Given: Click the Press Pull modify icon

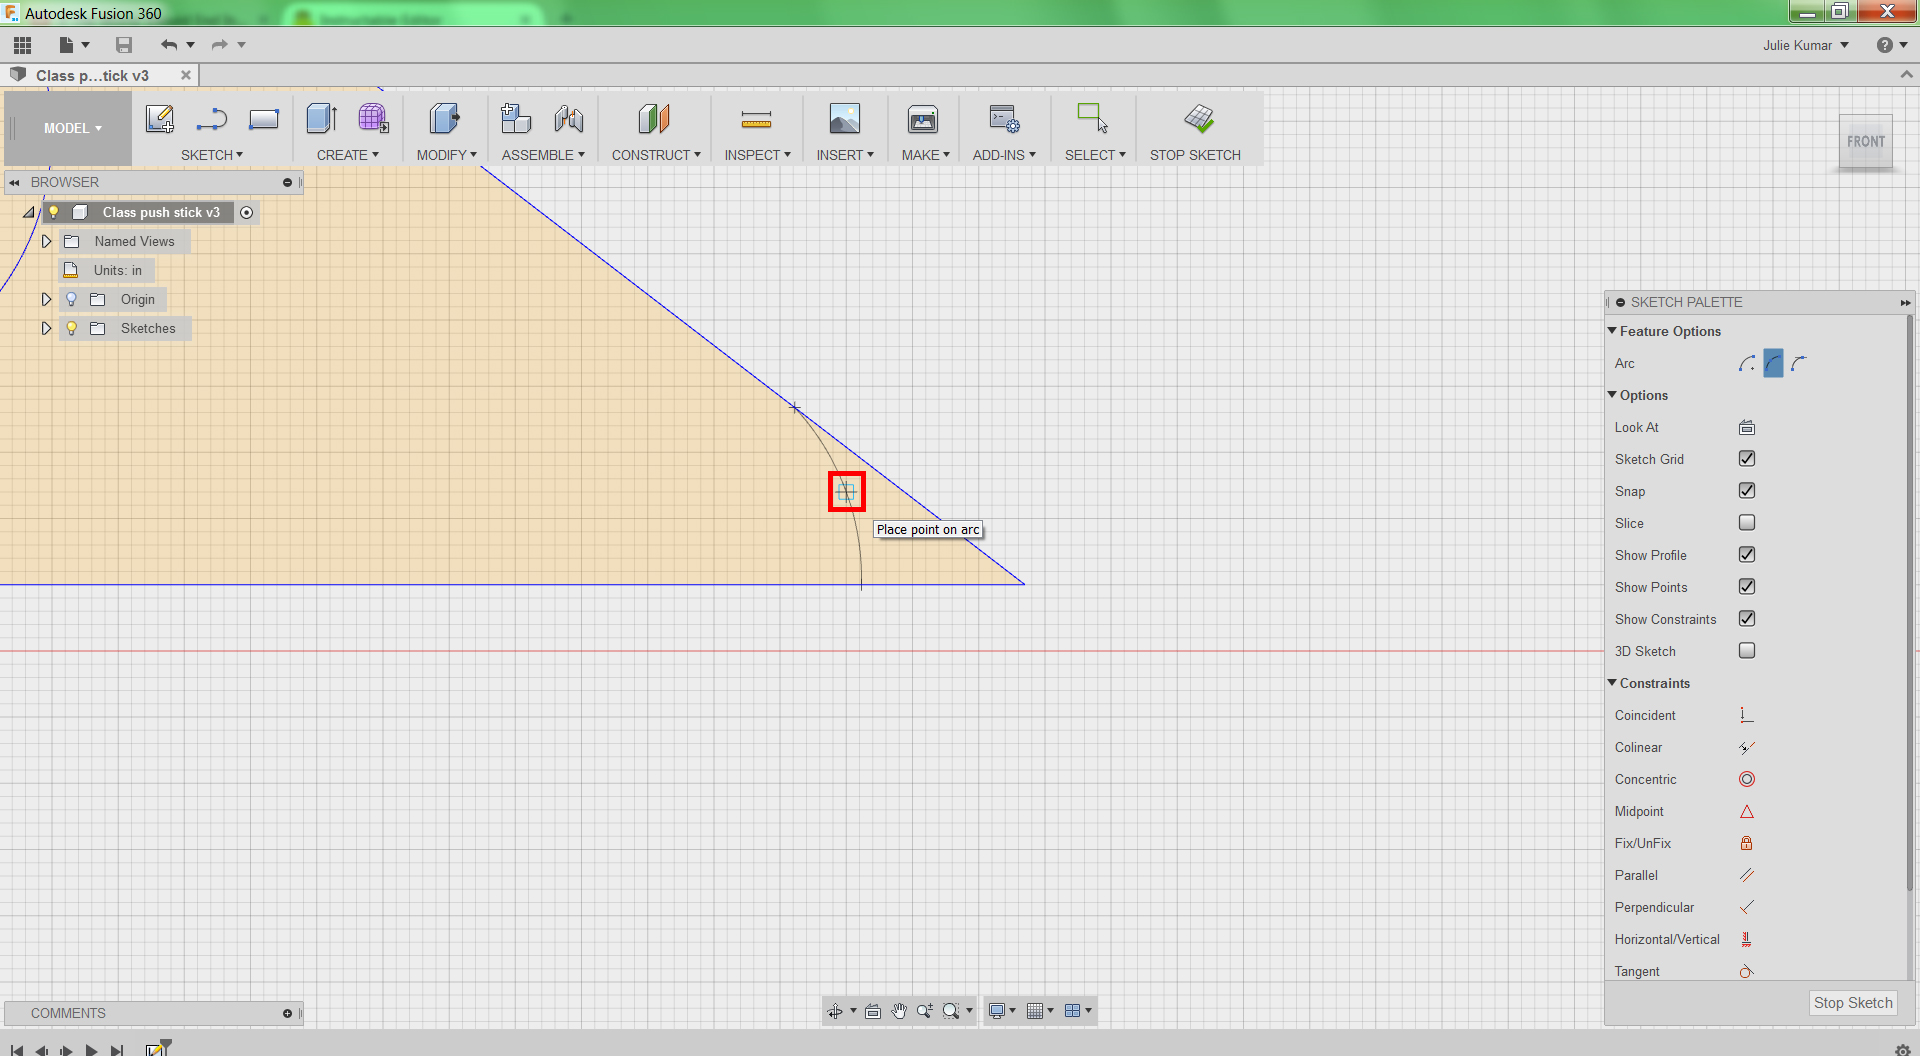Looking at the screenshot, I should click(445, 119).
